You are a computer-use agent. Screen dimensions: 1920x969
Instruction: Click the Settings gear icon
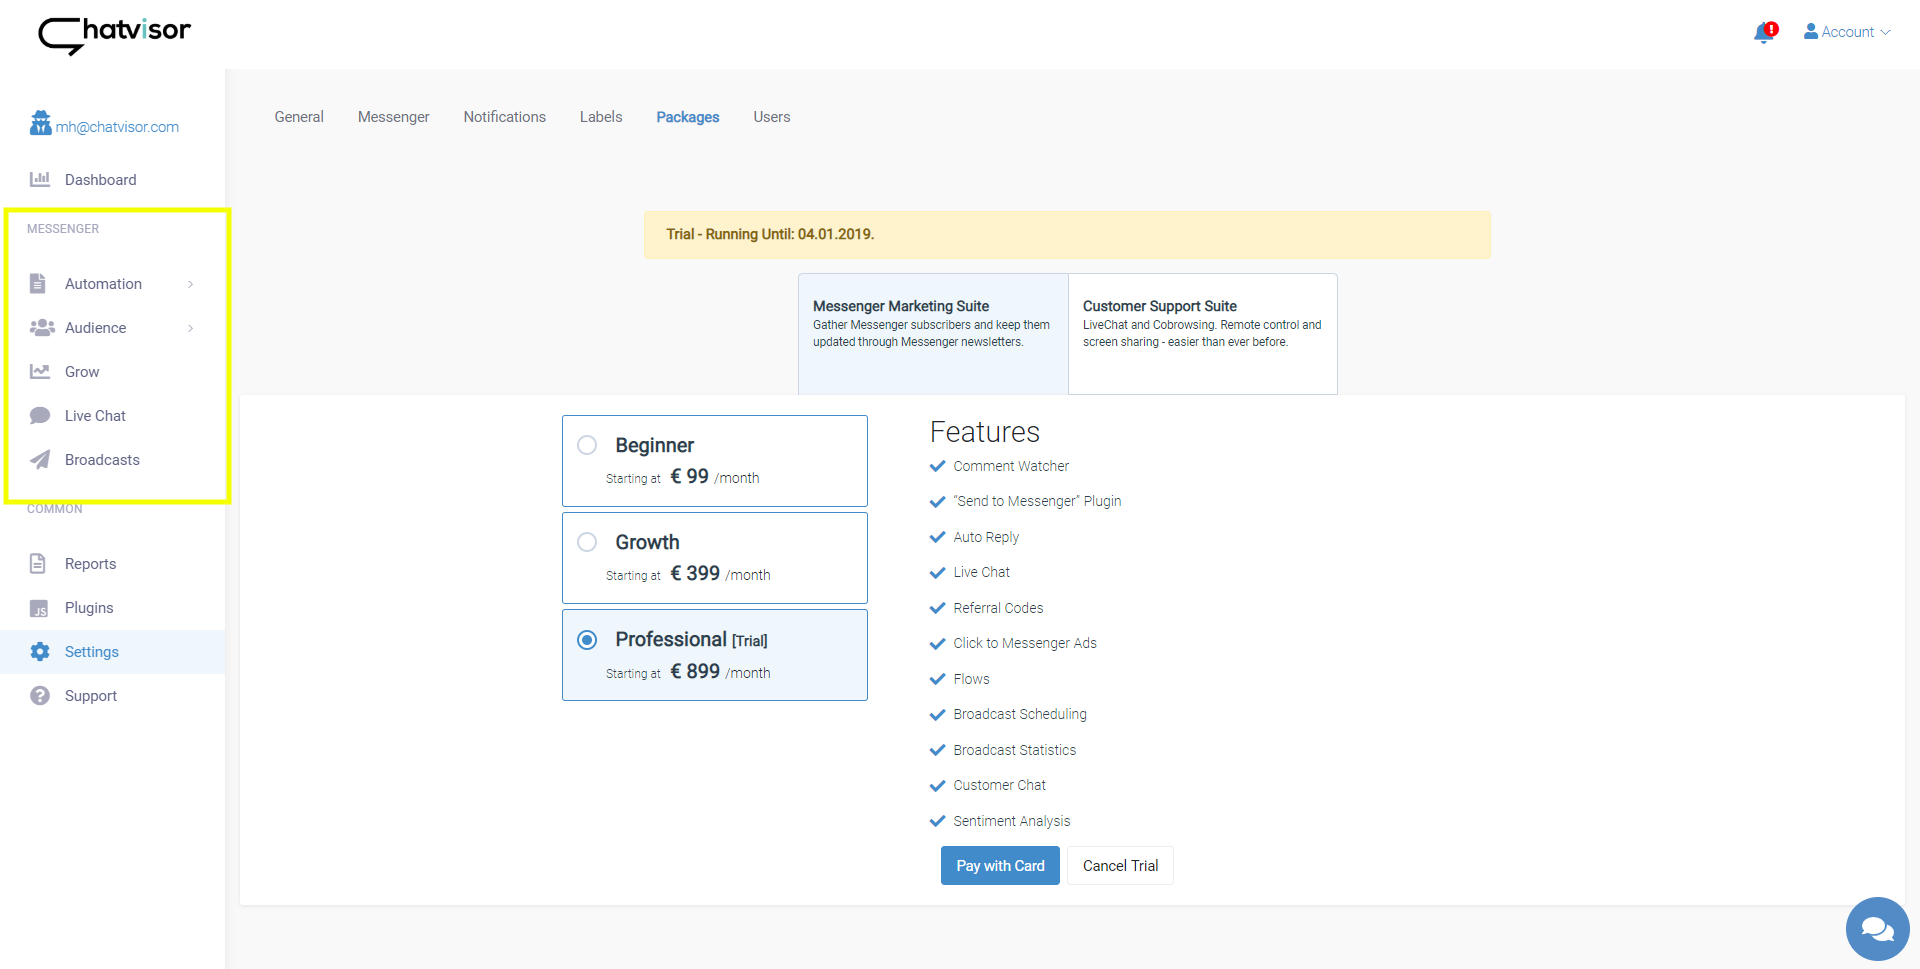[40, 652]
